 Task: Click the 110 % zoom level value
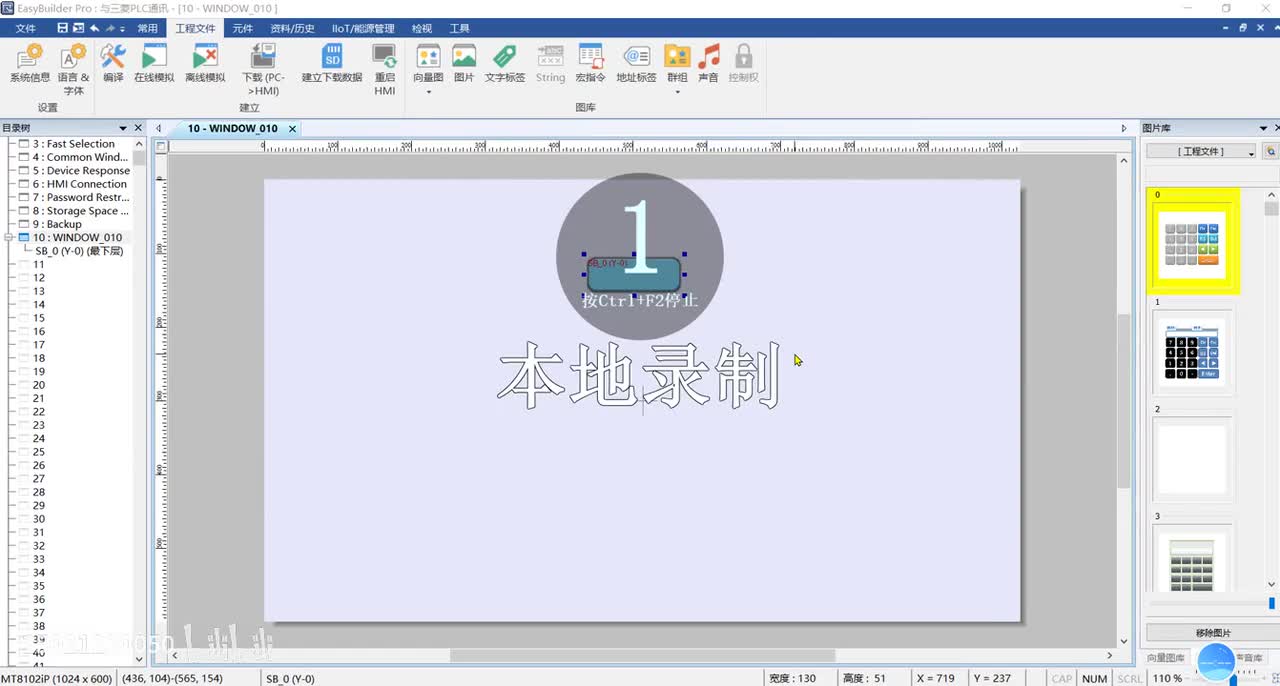tap(1167, 678)
